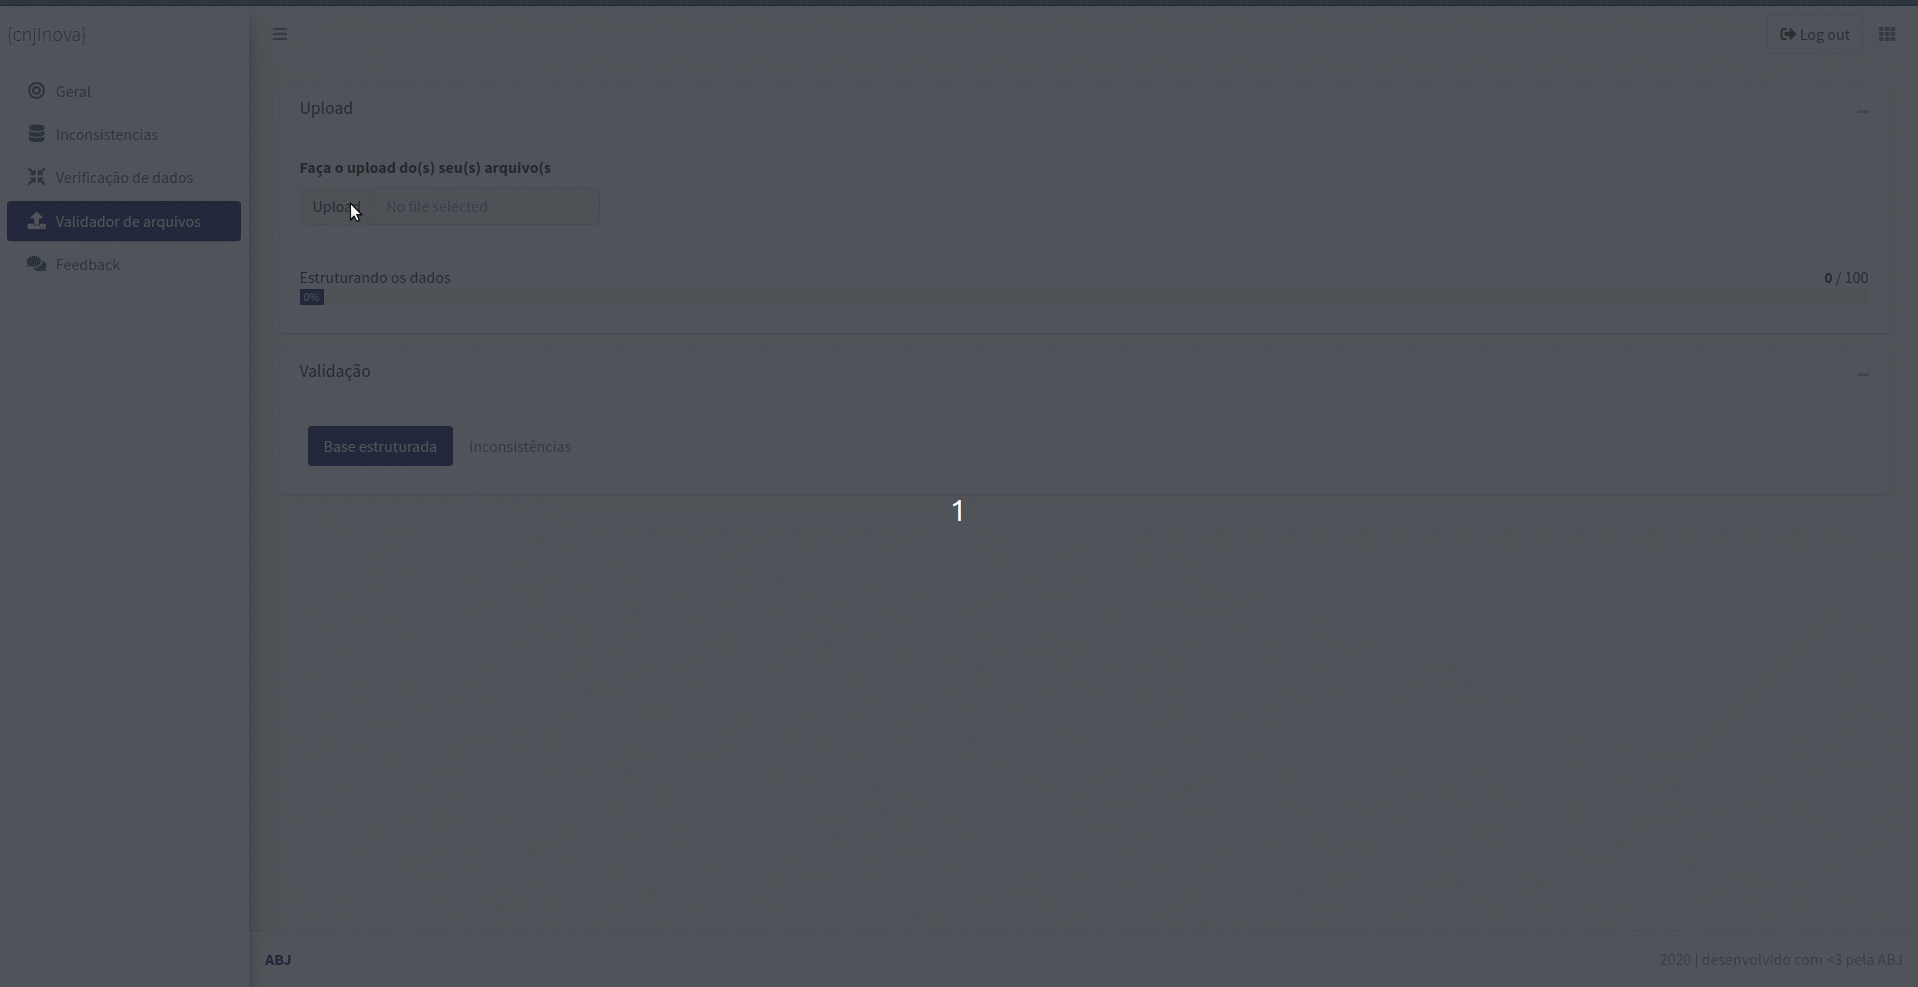
Task: Click the Inconsistencias database icon
Action: (x=37, y=134)
